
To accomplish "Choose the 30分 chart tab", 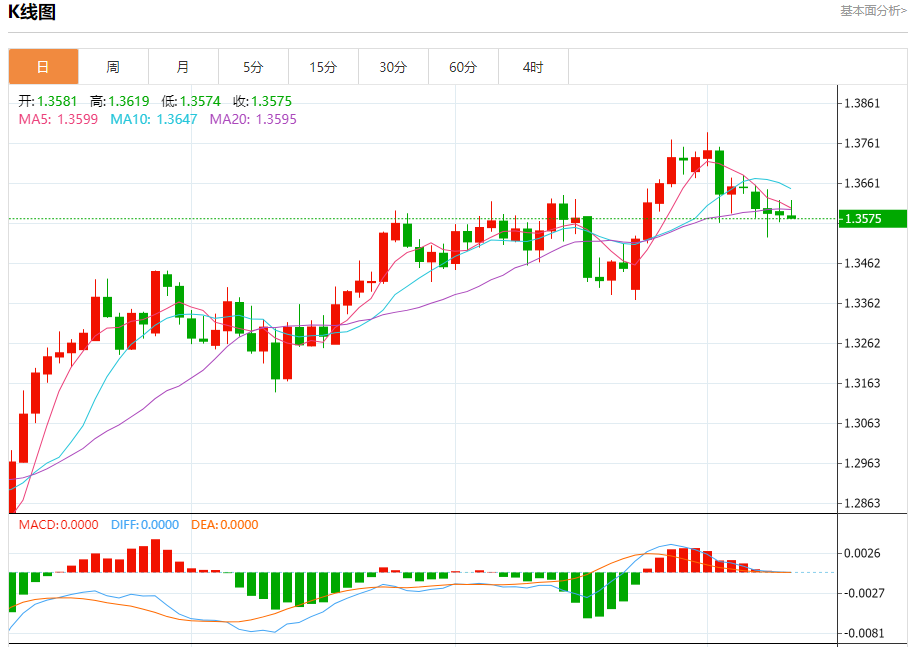I will (393, 67).
